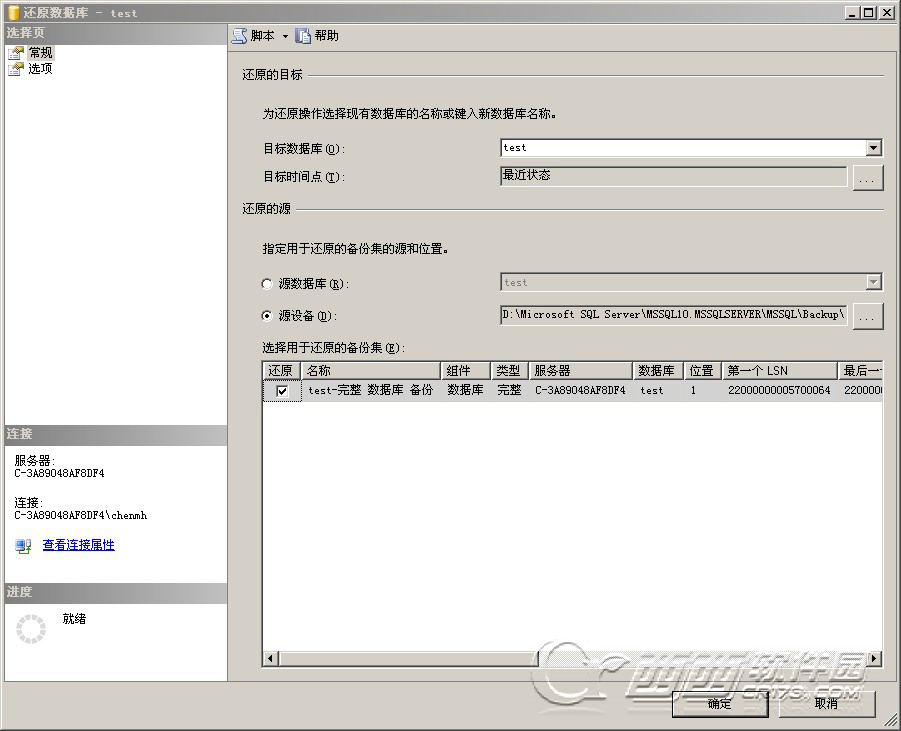The height and width of the screenshot is (731, 901).
Task: Select the 源设备 radio button
Action: pos(266,316)
